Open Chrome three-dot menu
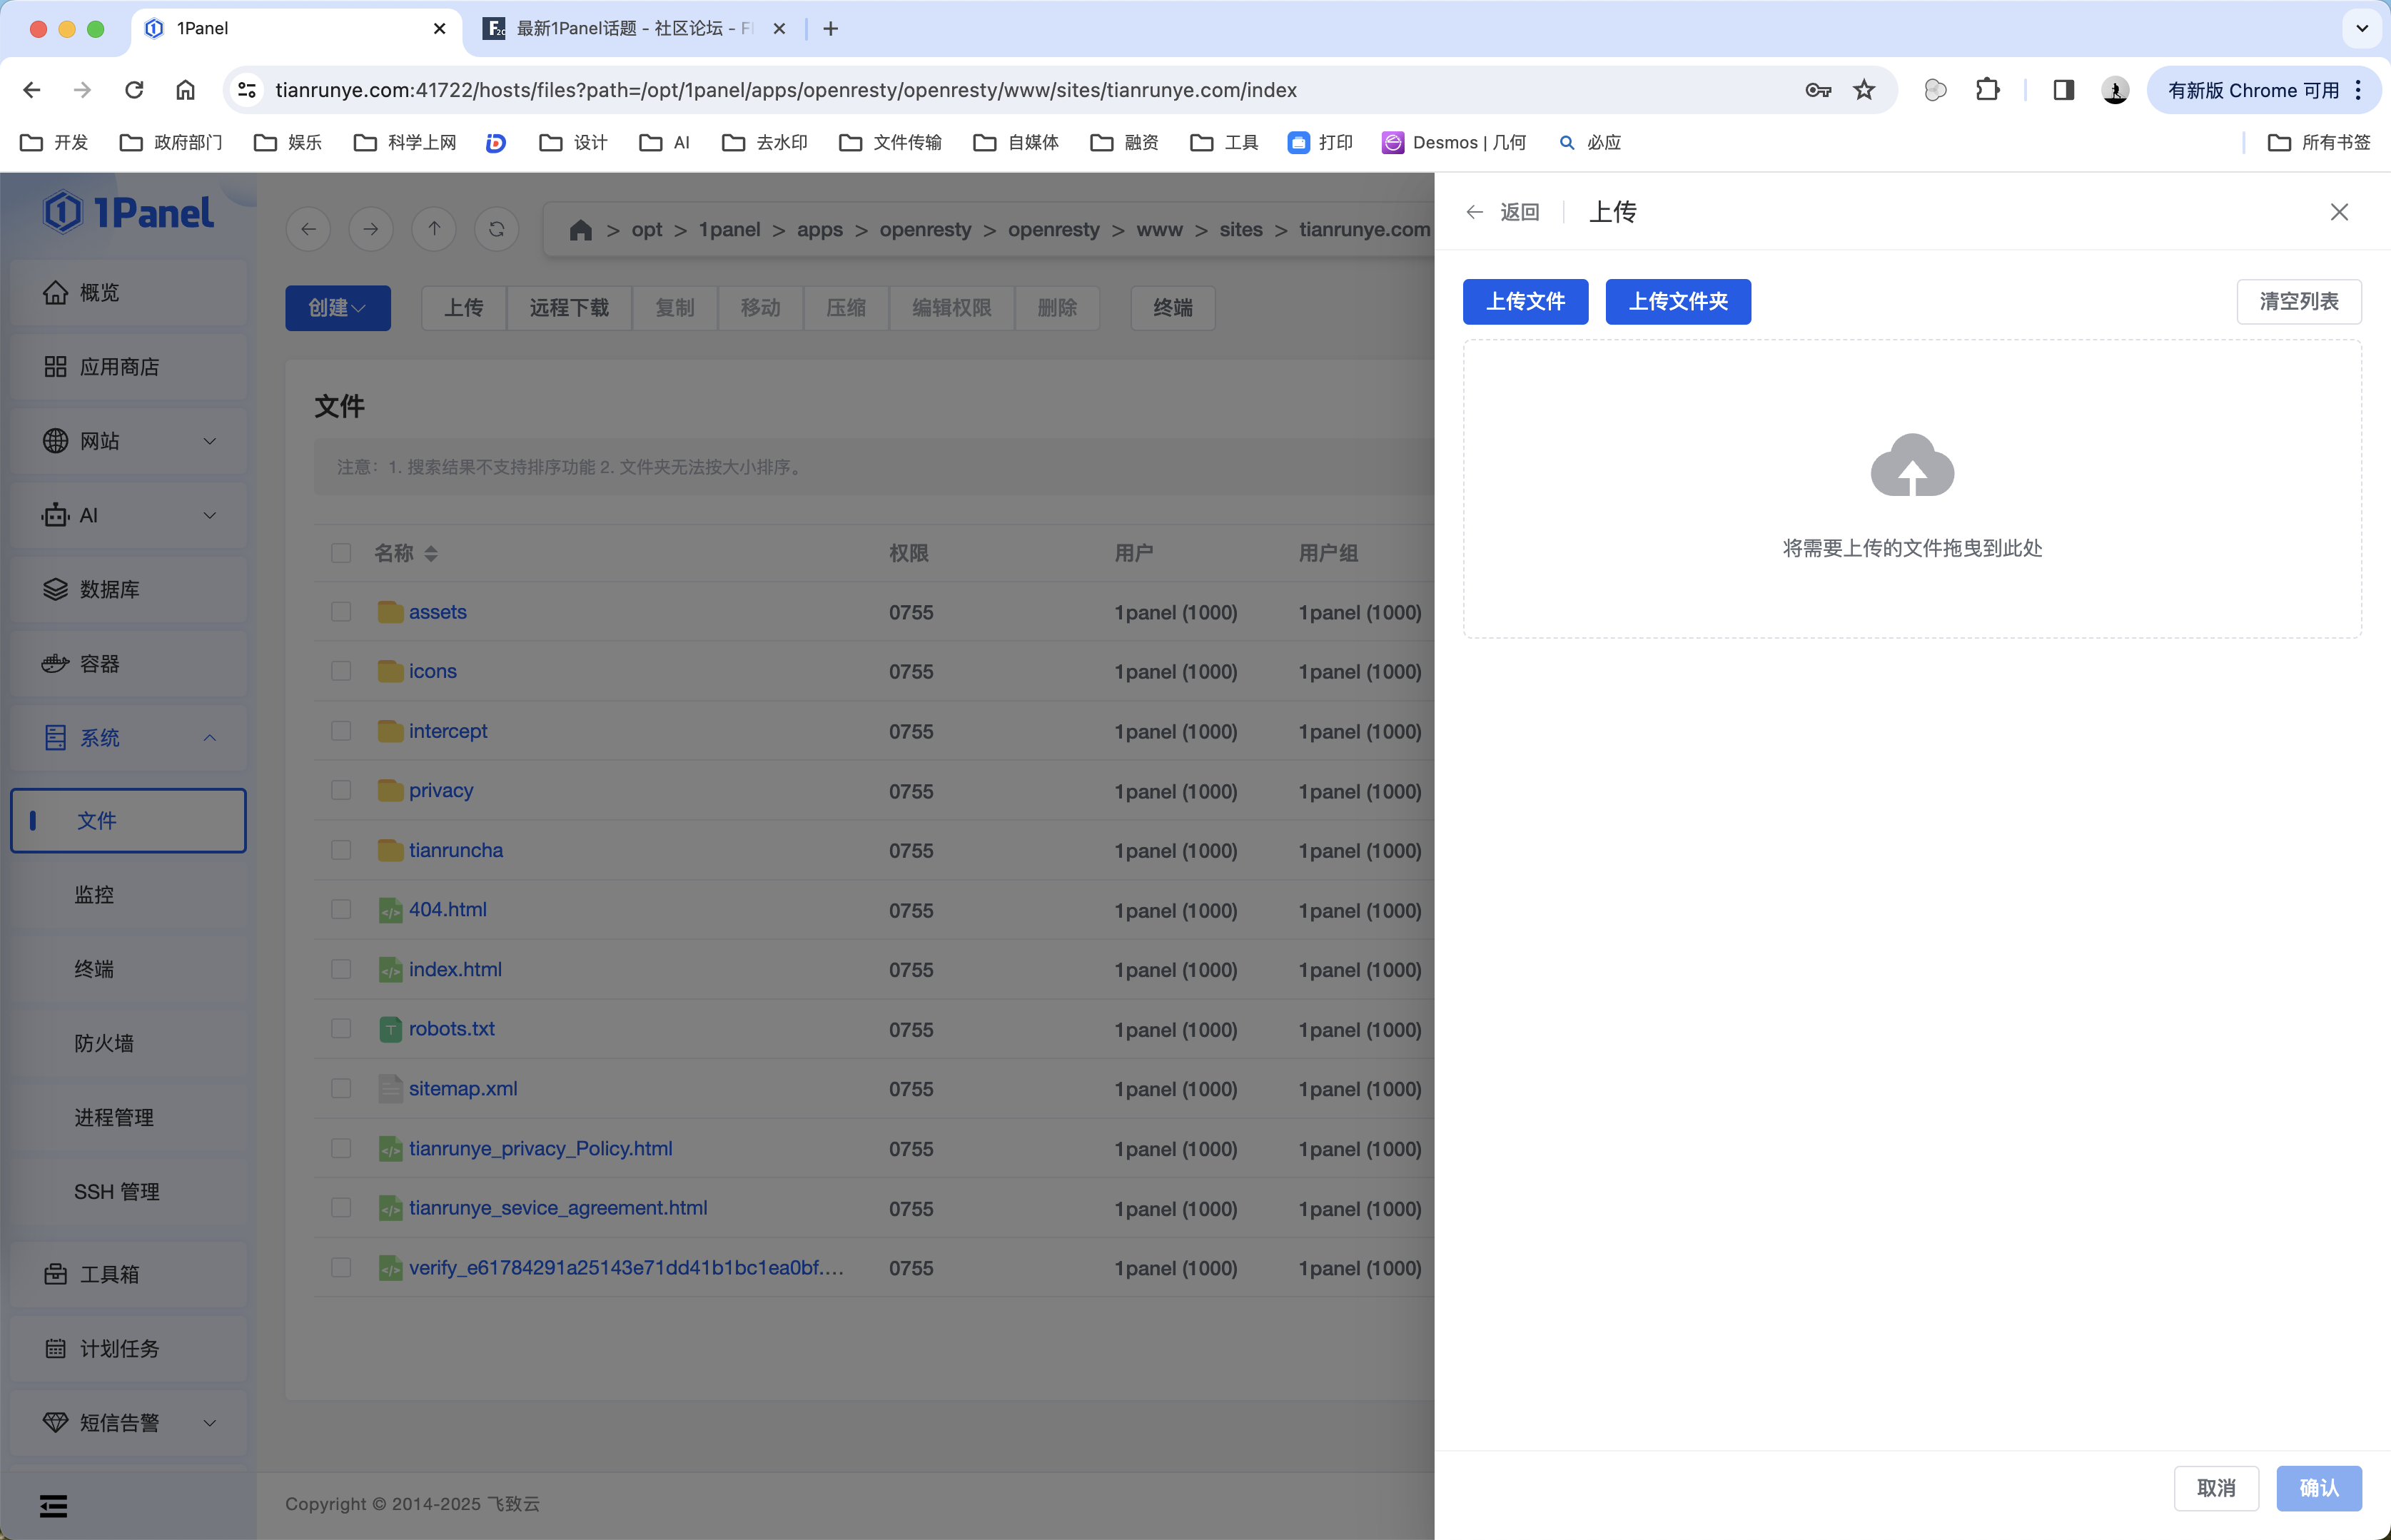The image size is (2391, 1540). [2358, 90]
